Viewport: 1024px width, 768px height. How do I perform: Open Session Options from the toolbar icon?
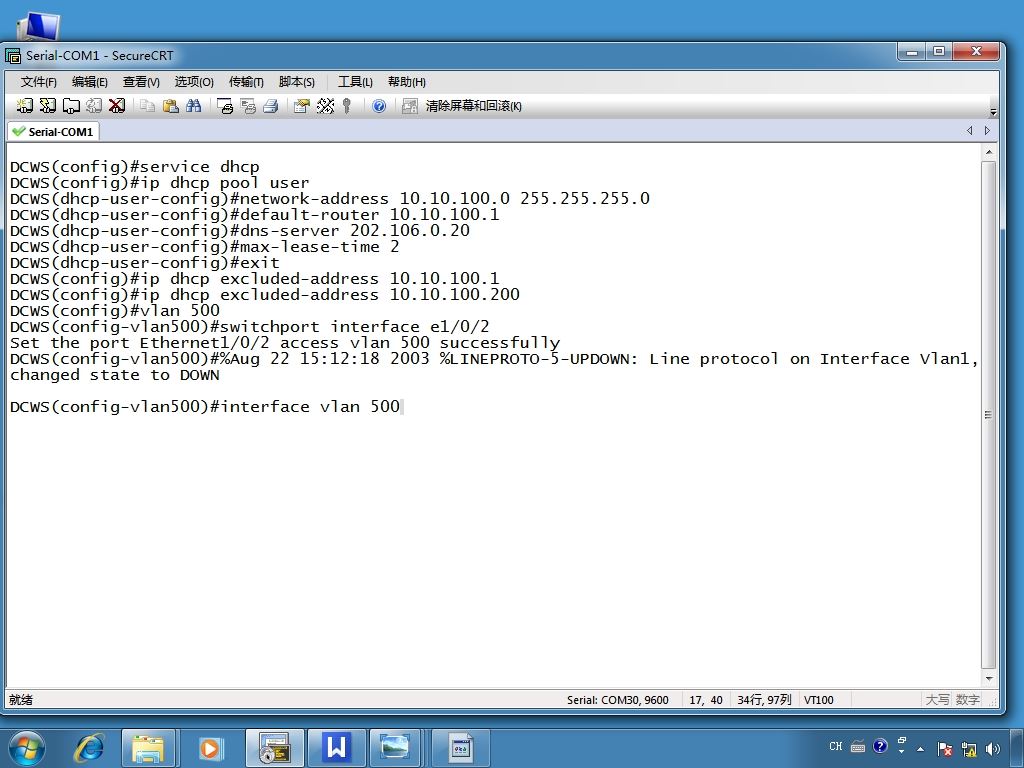pyautogui.click(x=302, y=106)
